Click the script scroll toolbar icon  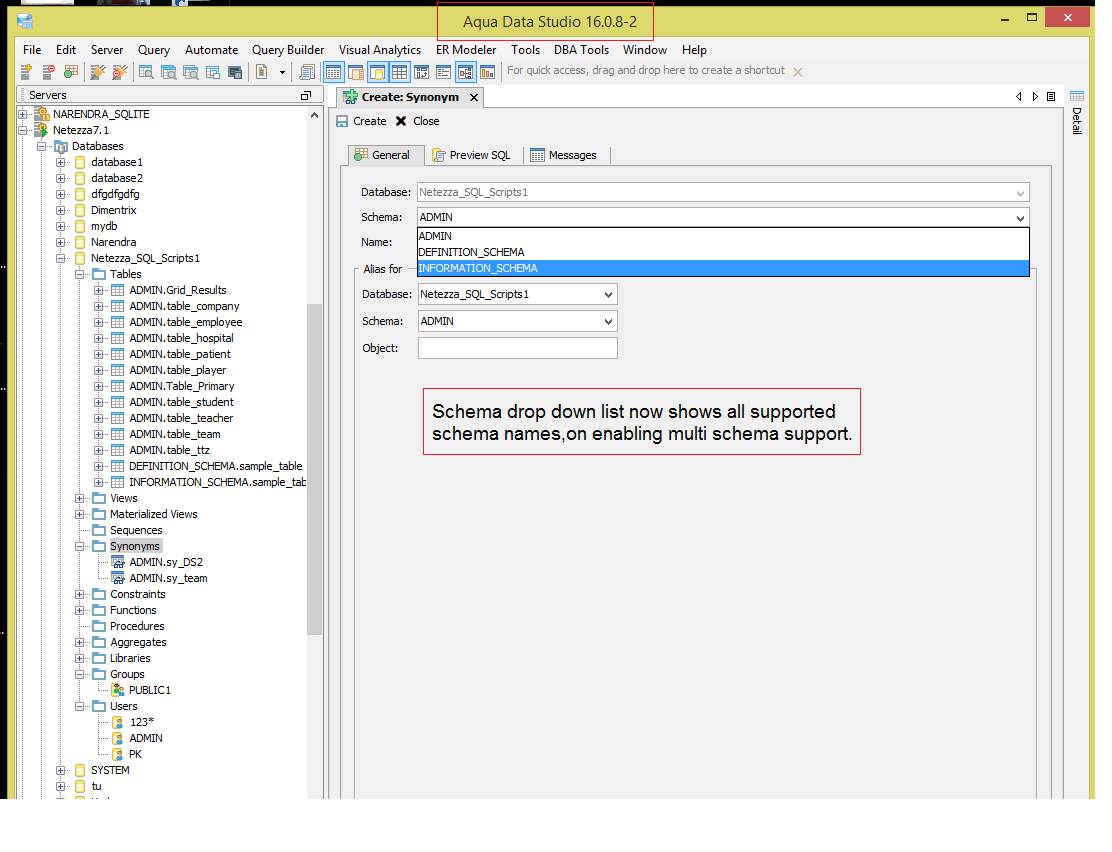[x=306, y=72]
